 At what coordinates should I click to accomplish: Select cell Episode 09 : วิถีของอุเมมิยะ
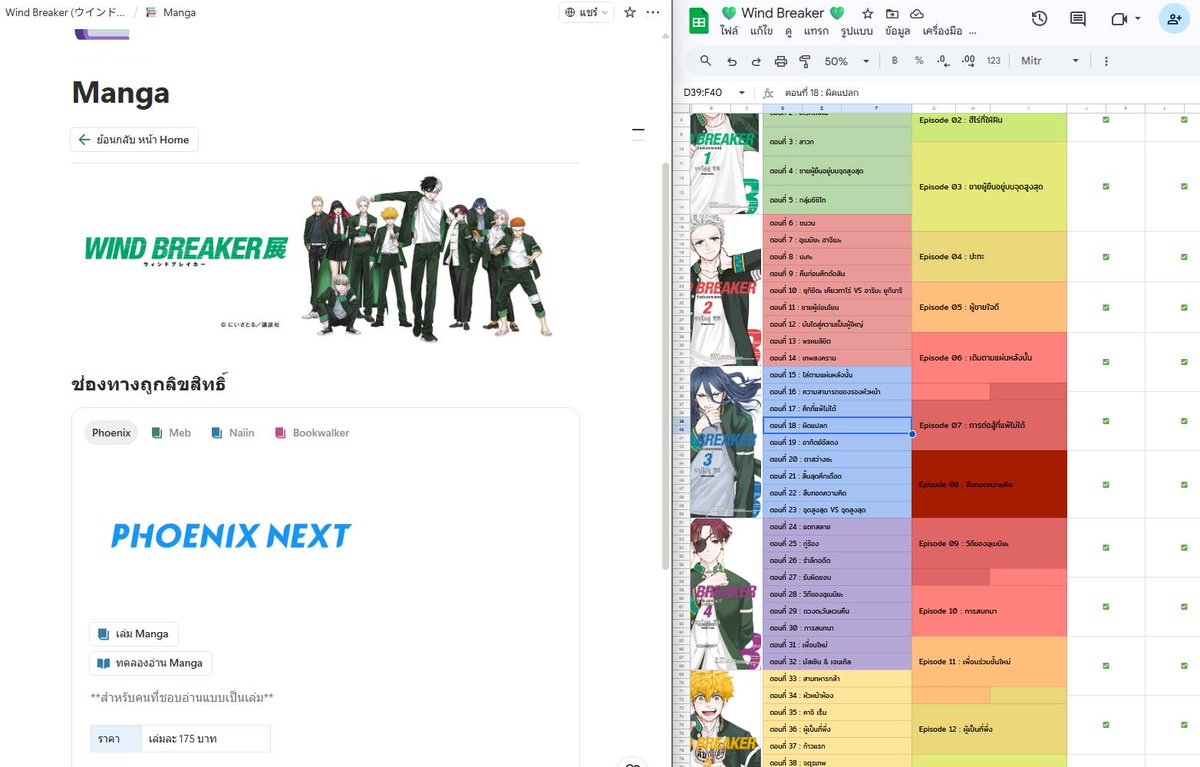click(x=989, y=544)
